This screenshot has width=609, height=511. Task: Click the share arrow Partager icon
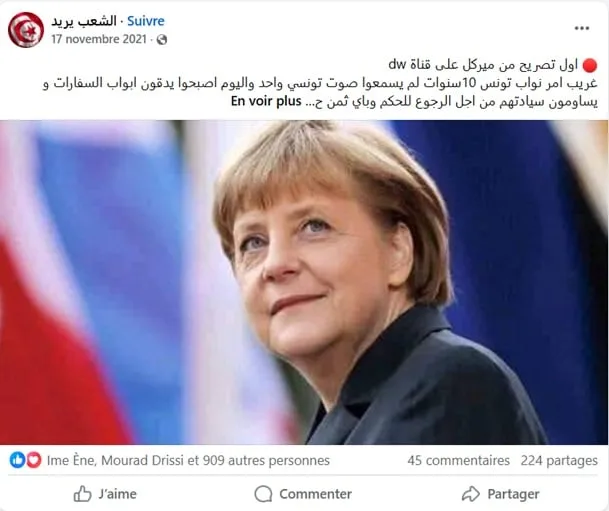pyautogui.click(x=471, y=494)
